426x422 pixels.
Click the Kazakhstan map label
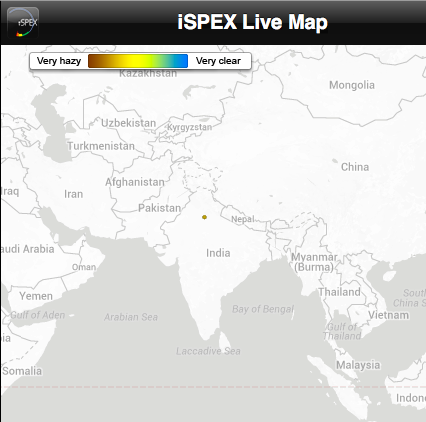tap(148, 74)
